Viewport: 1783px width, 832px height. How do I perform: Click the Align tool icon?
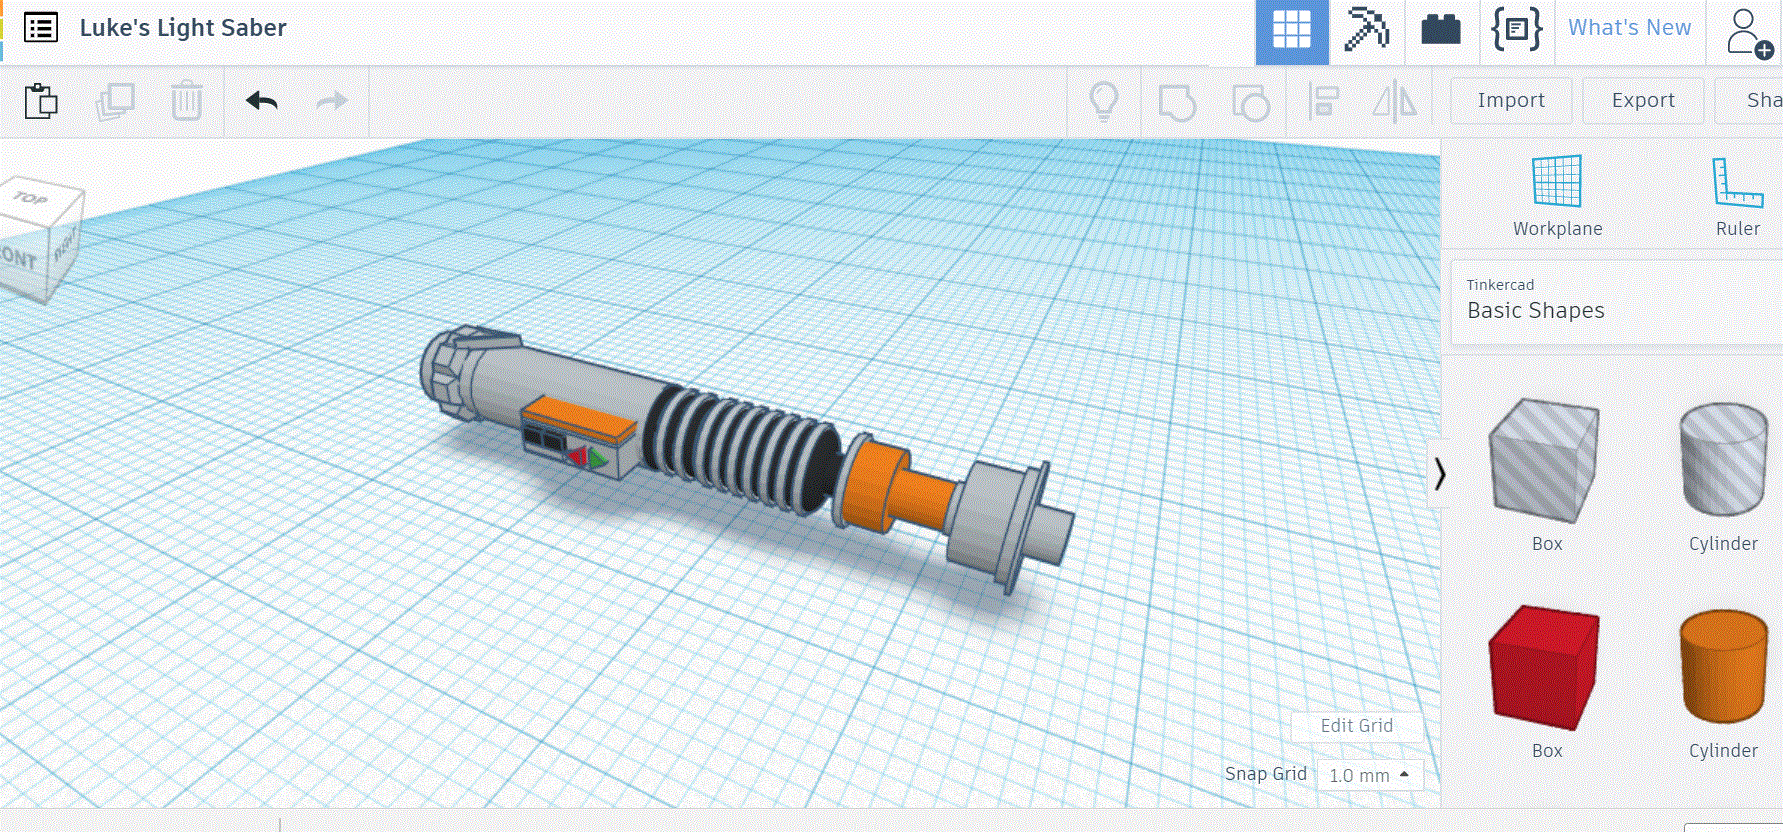pyautogui.click(x=1323, y=101)
